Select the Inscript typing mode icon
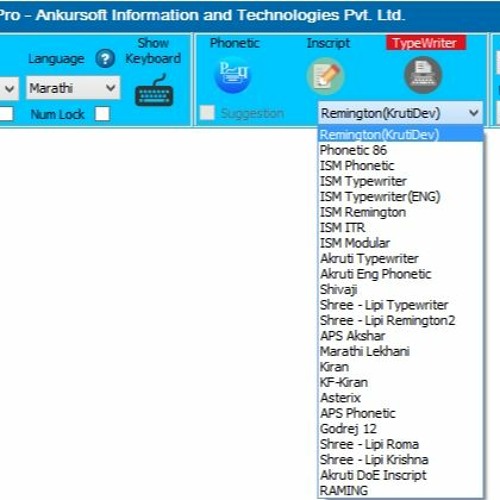 325,76
